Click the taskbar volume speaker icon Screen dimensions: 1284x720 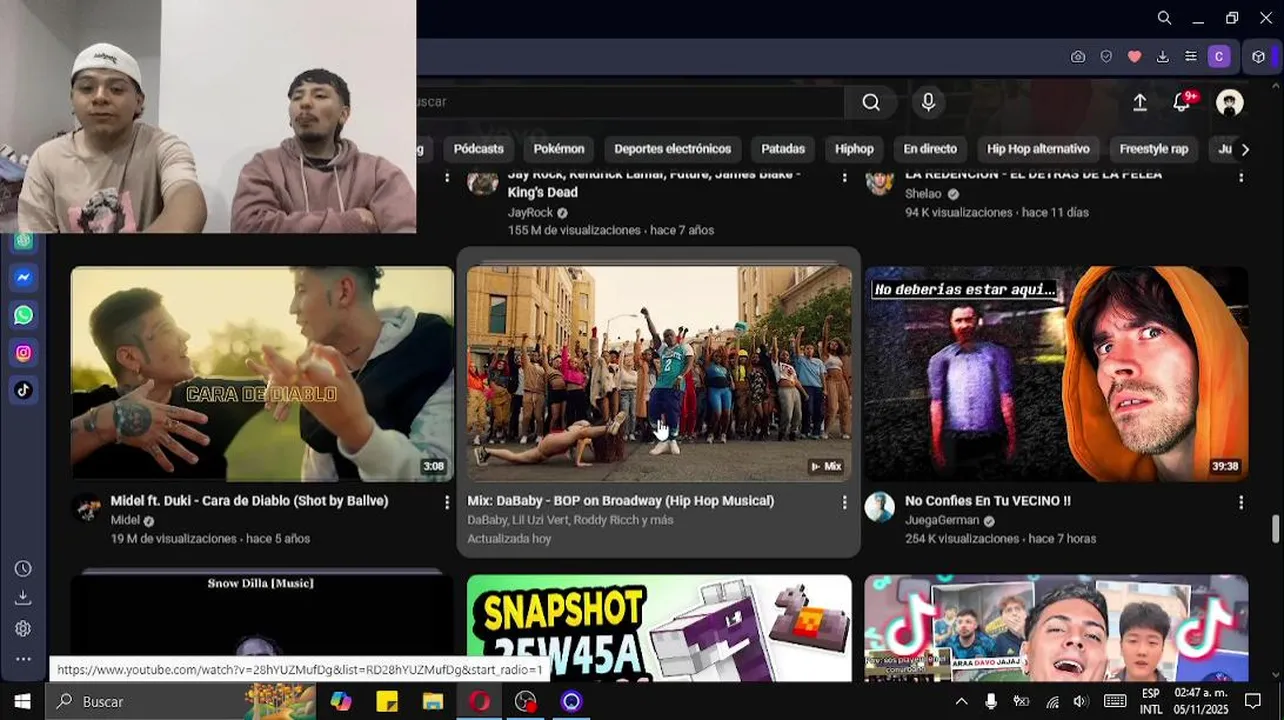click(x=1081, y=701)
